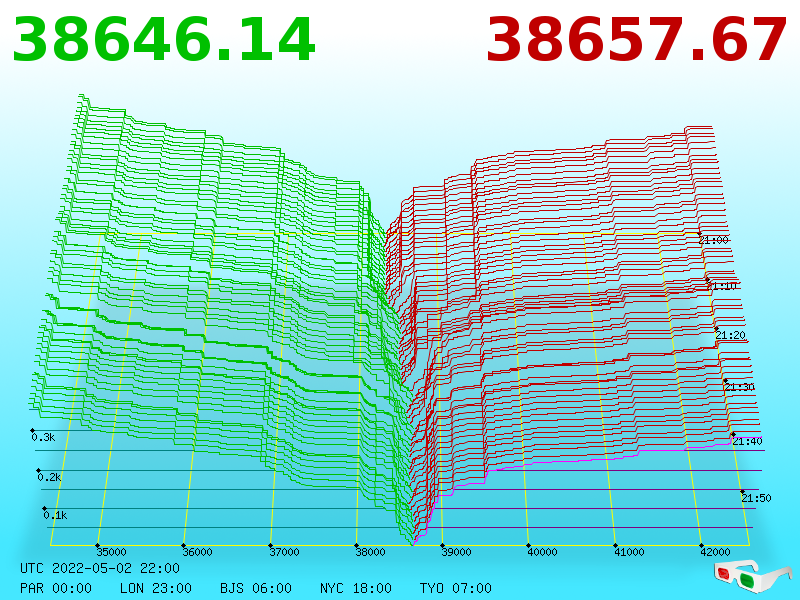The height and width of the screenshot is (600, 800).
Task: Select the red ask price 38657.67
Action: [x=636, y=40]
